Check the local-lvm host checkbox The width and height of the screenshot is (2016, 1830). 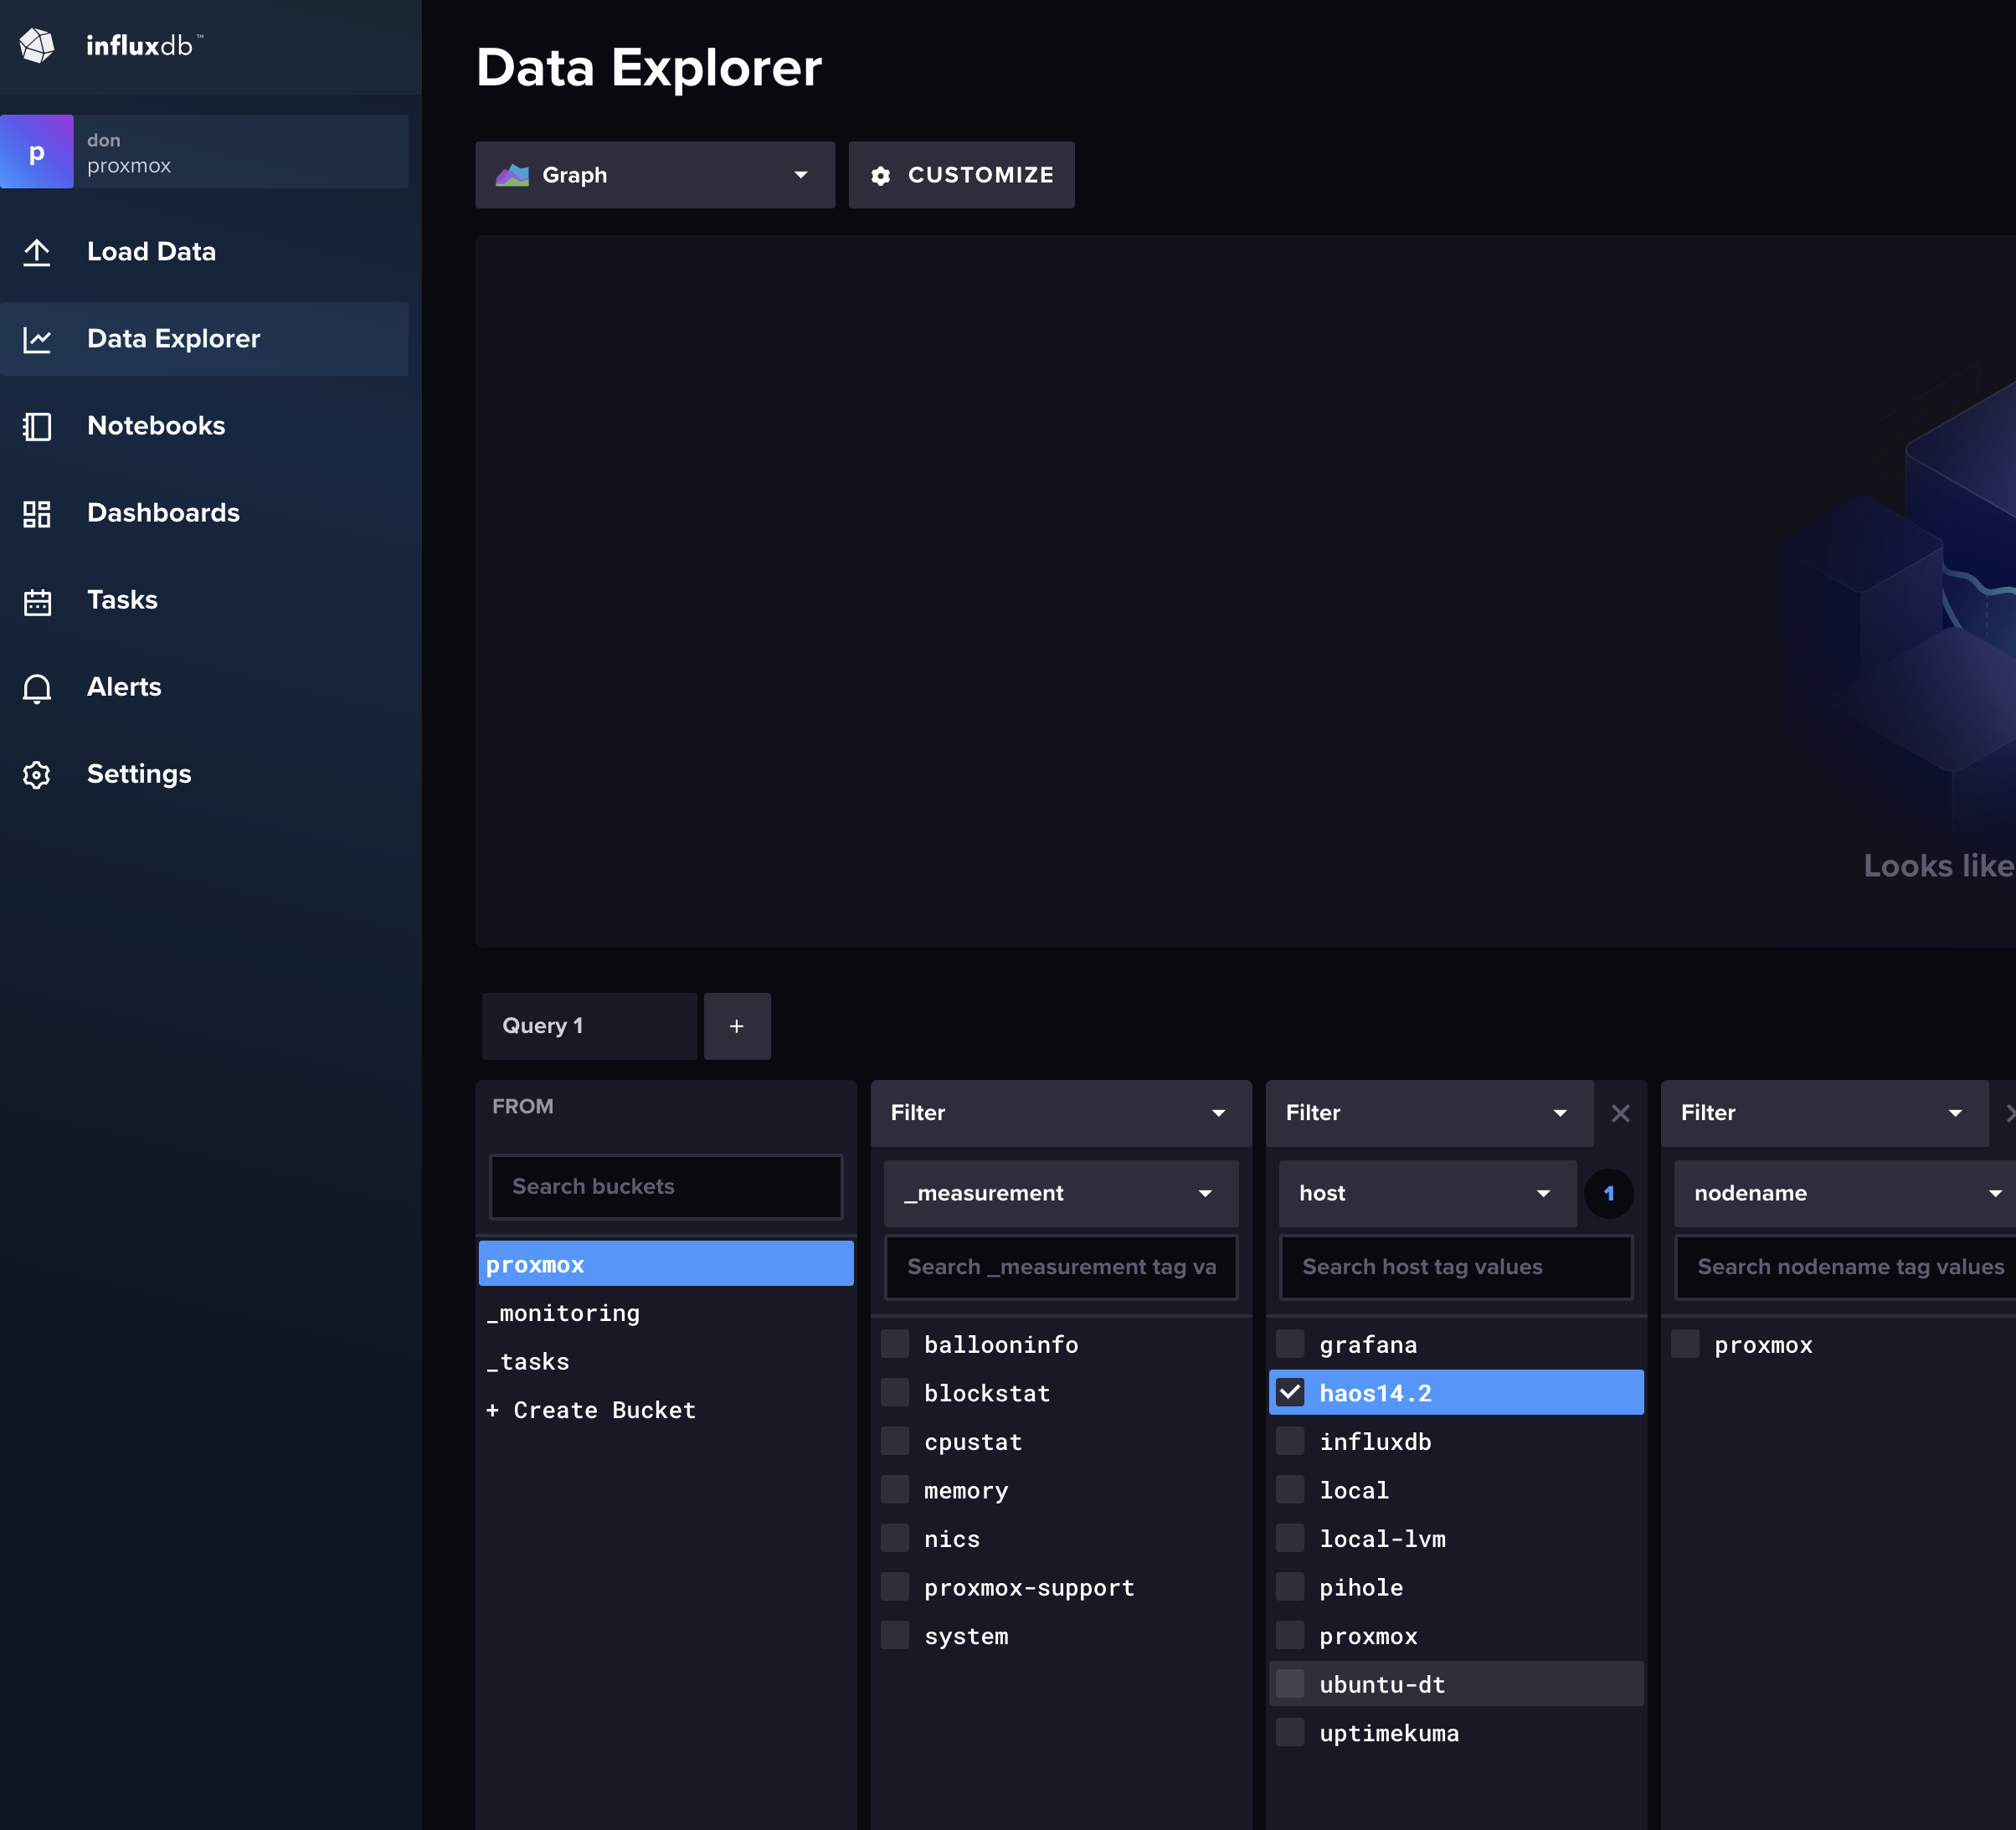[x=1290, y=1538]
